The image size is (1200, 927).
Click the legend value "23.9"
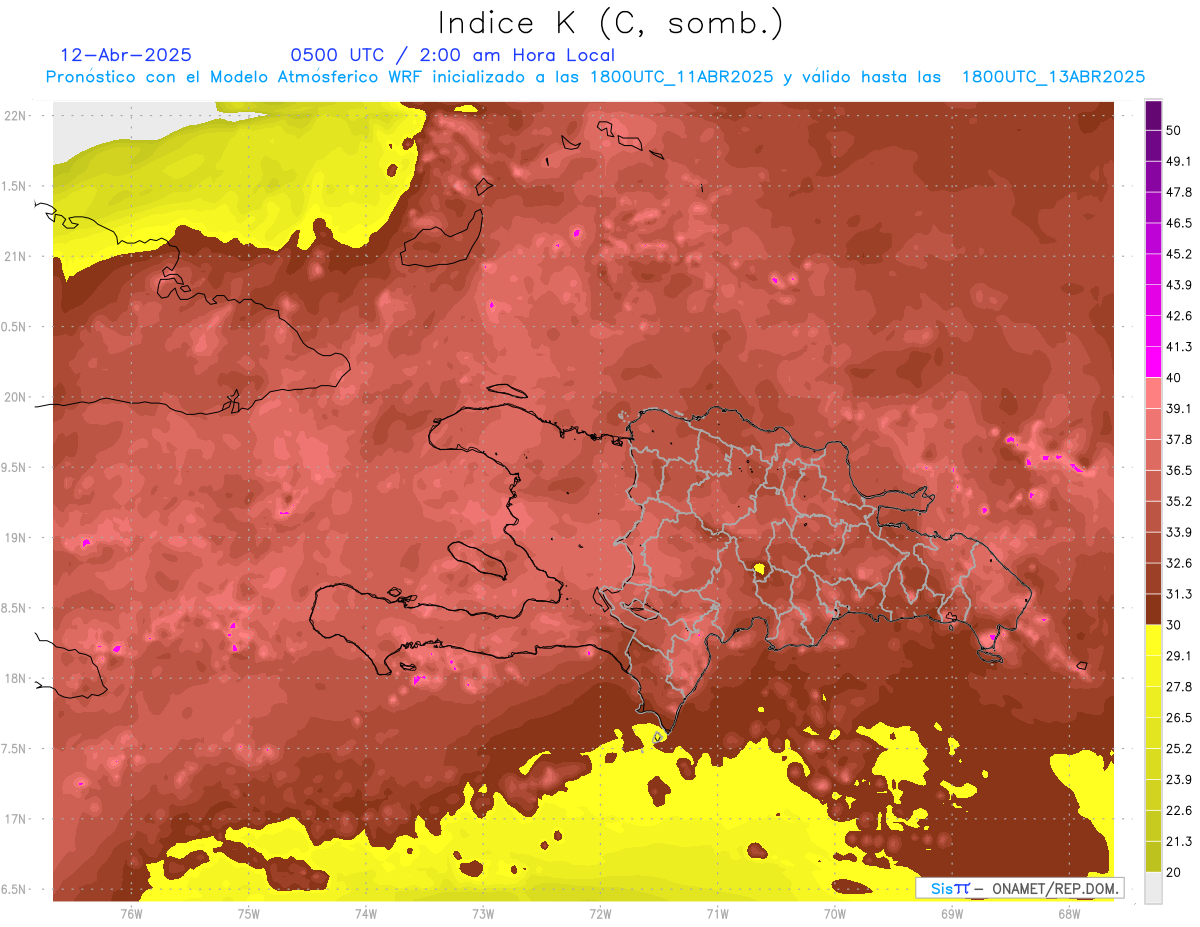click(x=1179, y=780)
